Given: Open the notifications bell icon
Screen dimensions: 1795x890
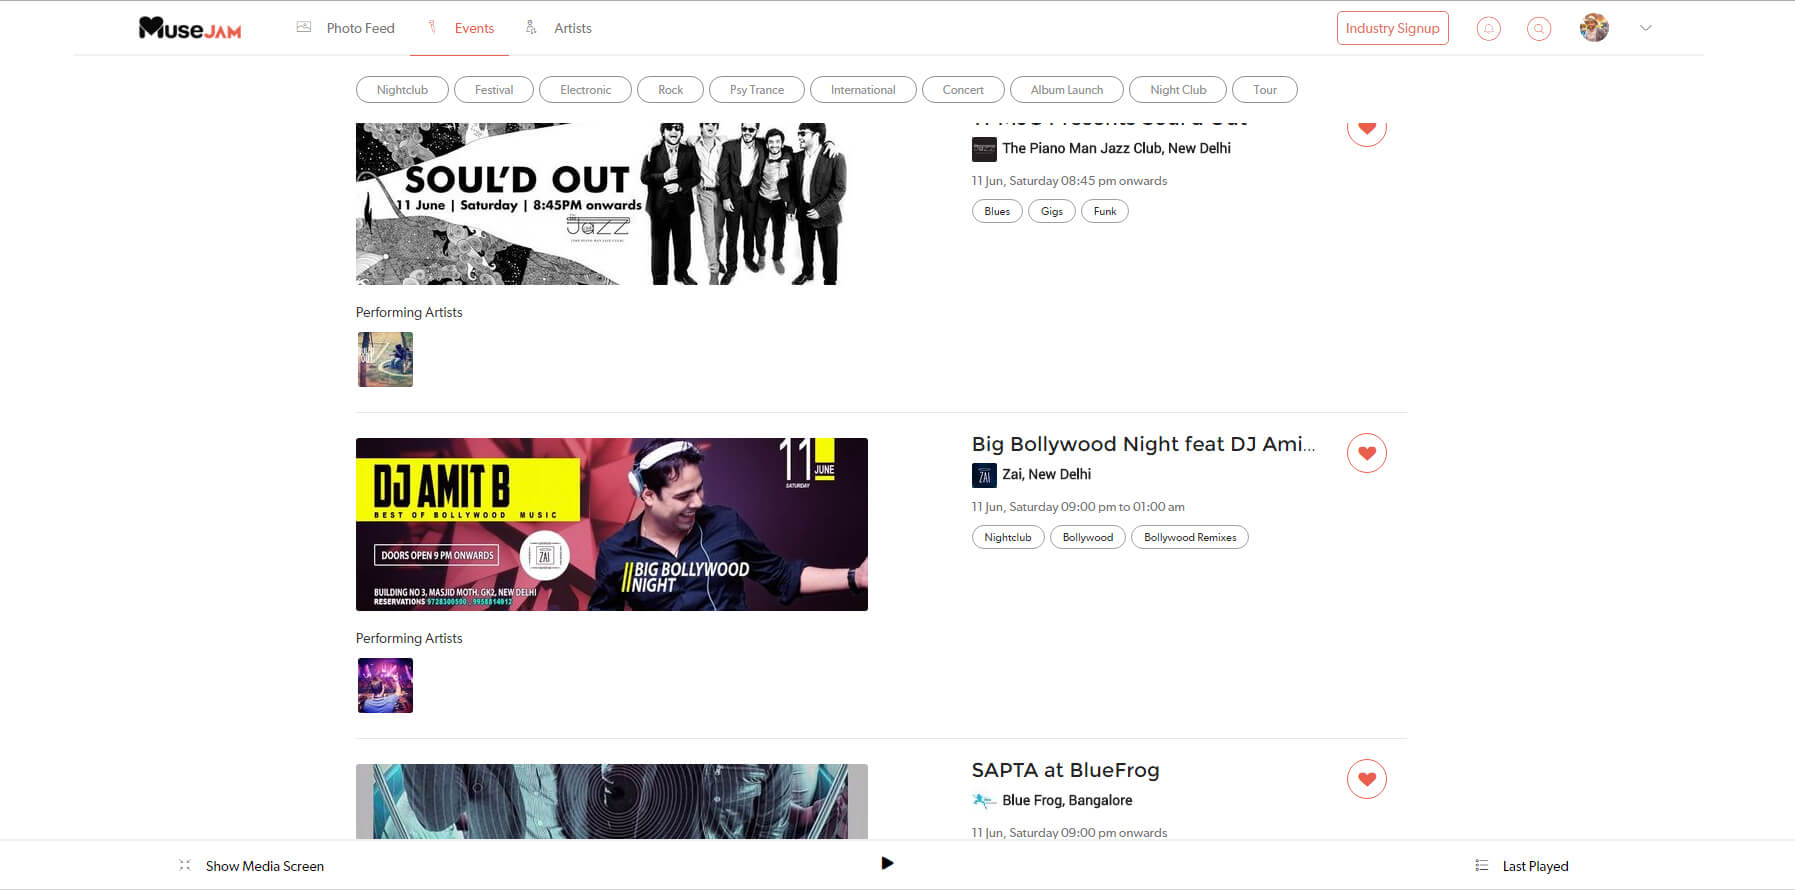Looking at the screenshot, I should click(1489, 29).
